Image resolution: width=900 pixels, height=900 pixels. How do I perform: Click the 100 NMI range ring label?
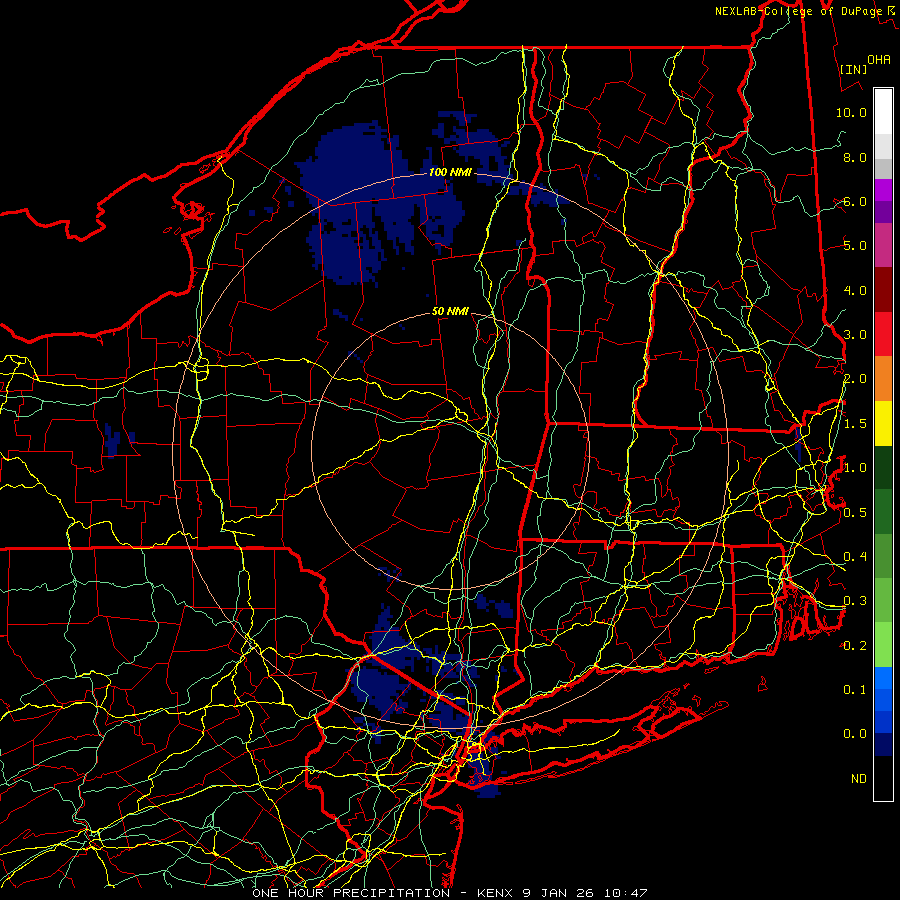(x=449, y=172)
